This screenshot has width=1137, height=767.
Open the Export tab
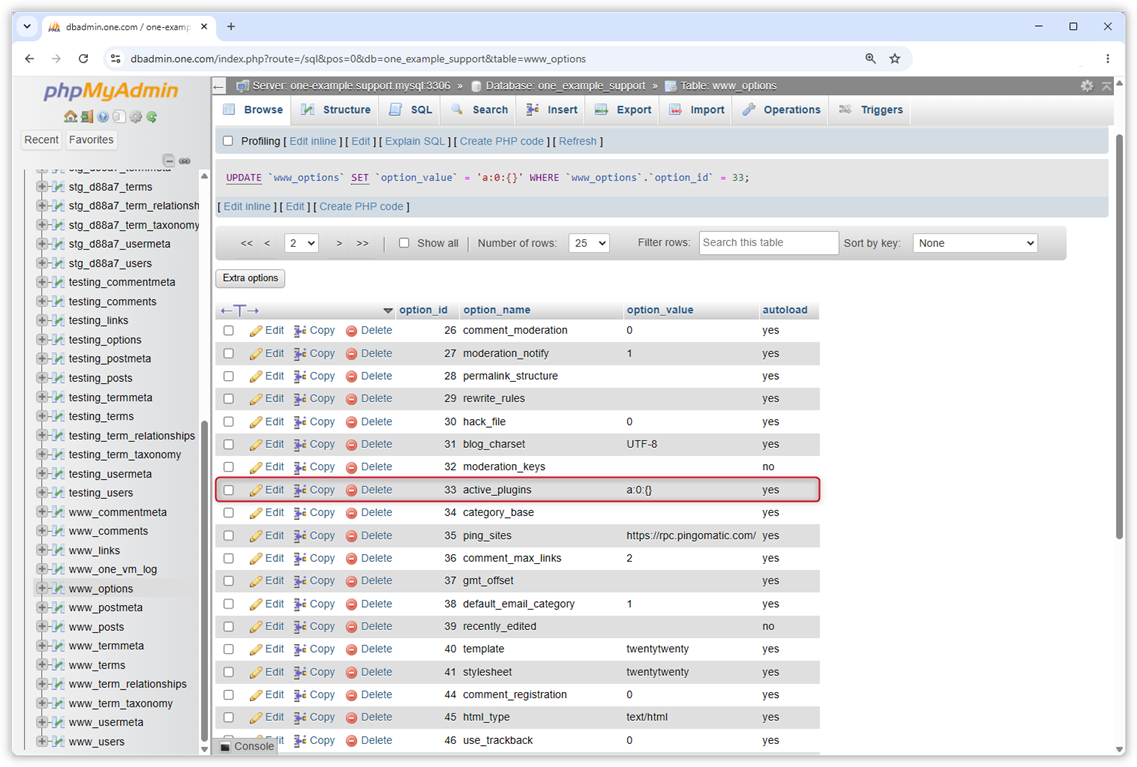(x=624, y=109)
